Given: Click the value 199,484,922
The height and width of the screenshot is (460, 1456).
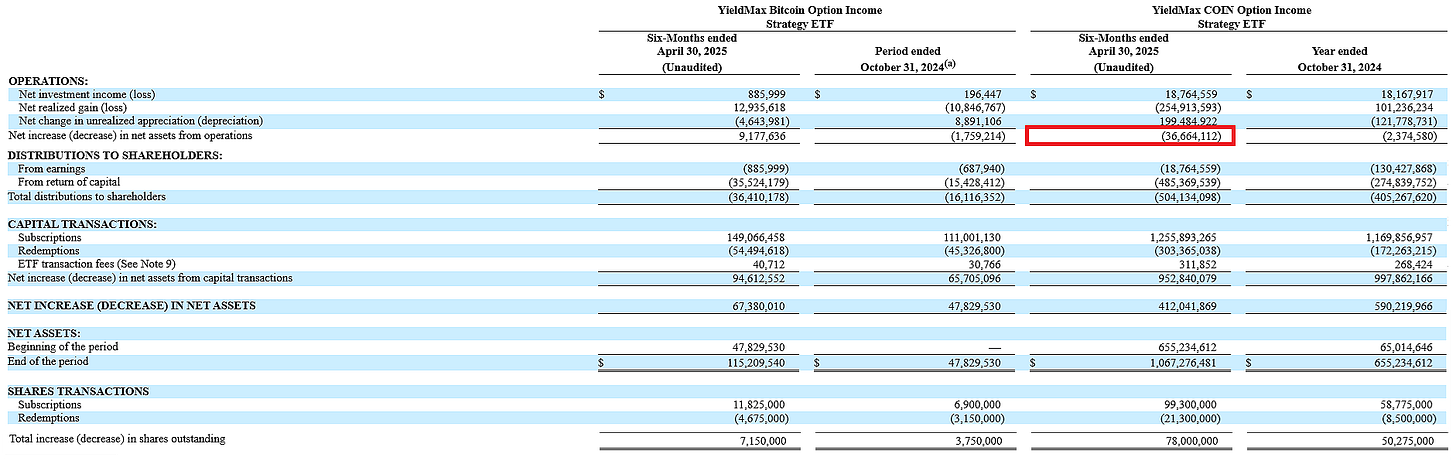Looking at the screenshot, I should [x=1188, y=121].
